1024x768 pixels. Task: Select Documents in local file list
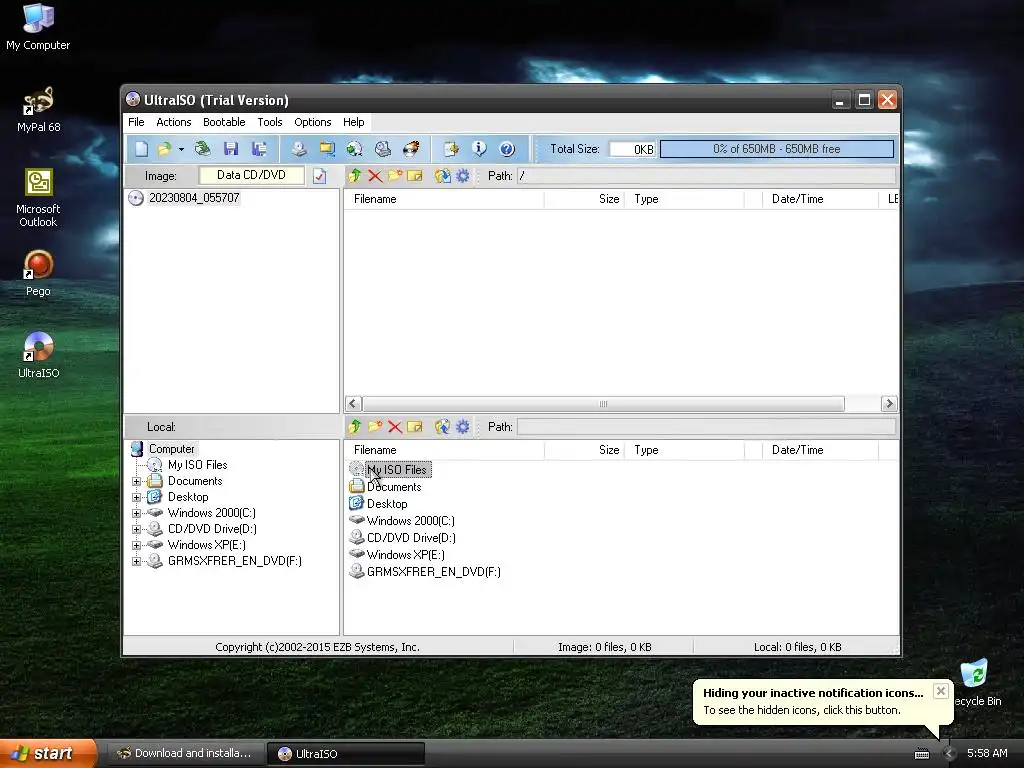pos(394,487)
